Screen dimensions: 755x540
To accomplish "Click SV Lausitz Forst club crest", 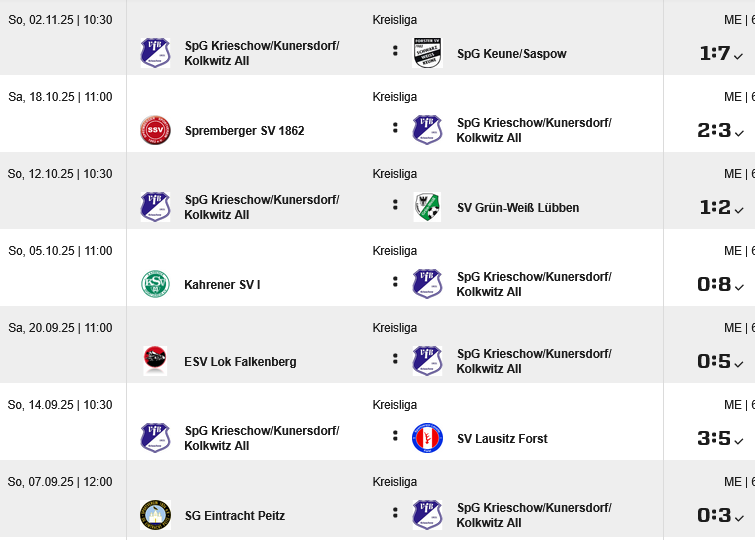I will pyautogui.click(x=427, y=438).
